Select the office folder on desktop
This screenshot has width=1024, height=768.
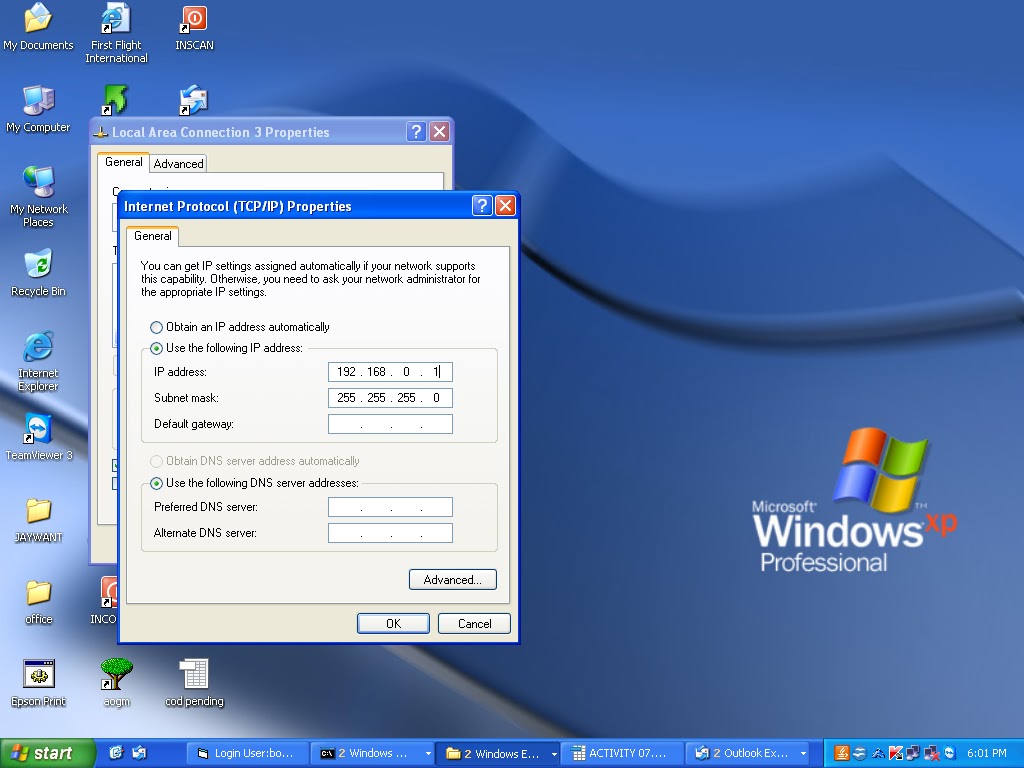point(38,601)
